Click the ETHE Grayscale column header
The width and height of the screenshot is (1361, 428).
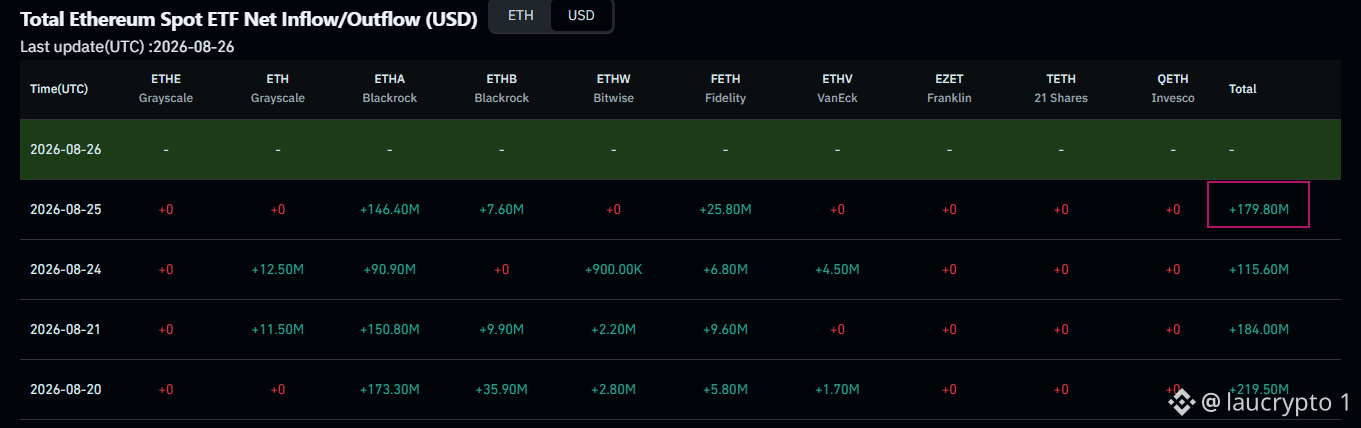pos(166,88)
